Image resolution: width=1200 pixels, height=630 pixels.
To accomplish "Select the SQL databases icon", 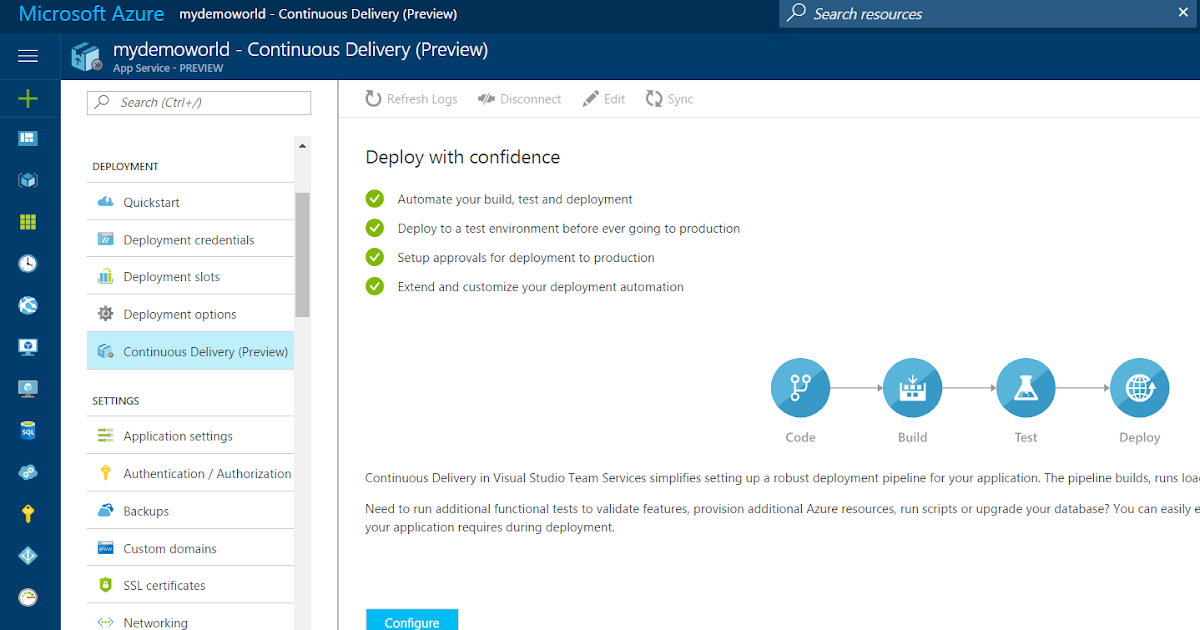I will click(30, 430).
